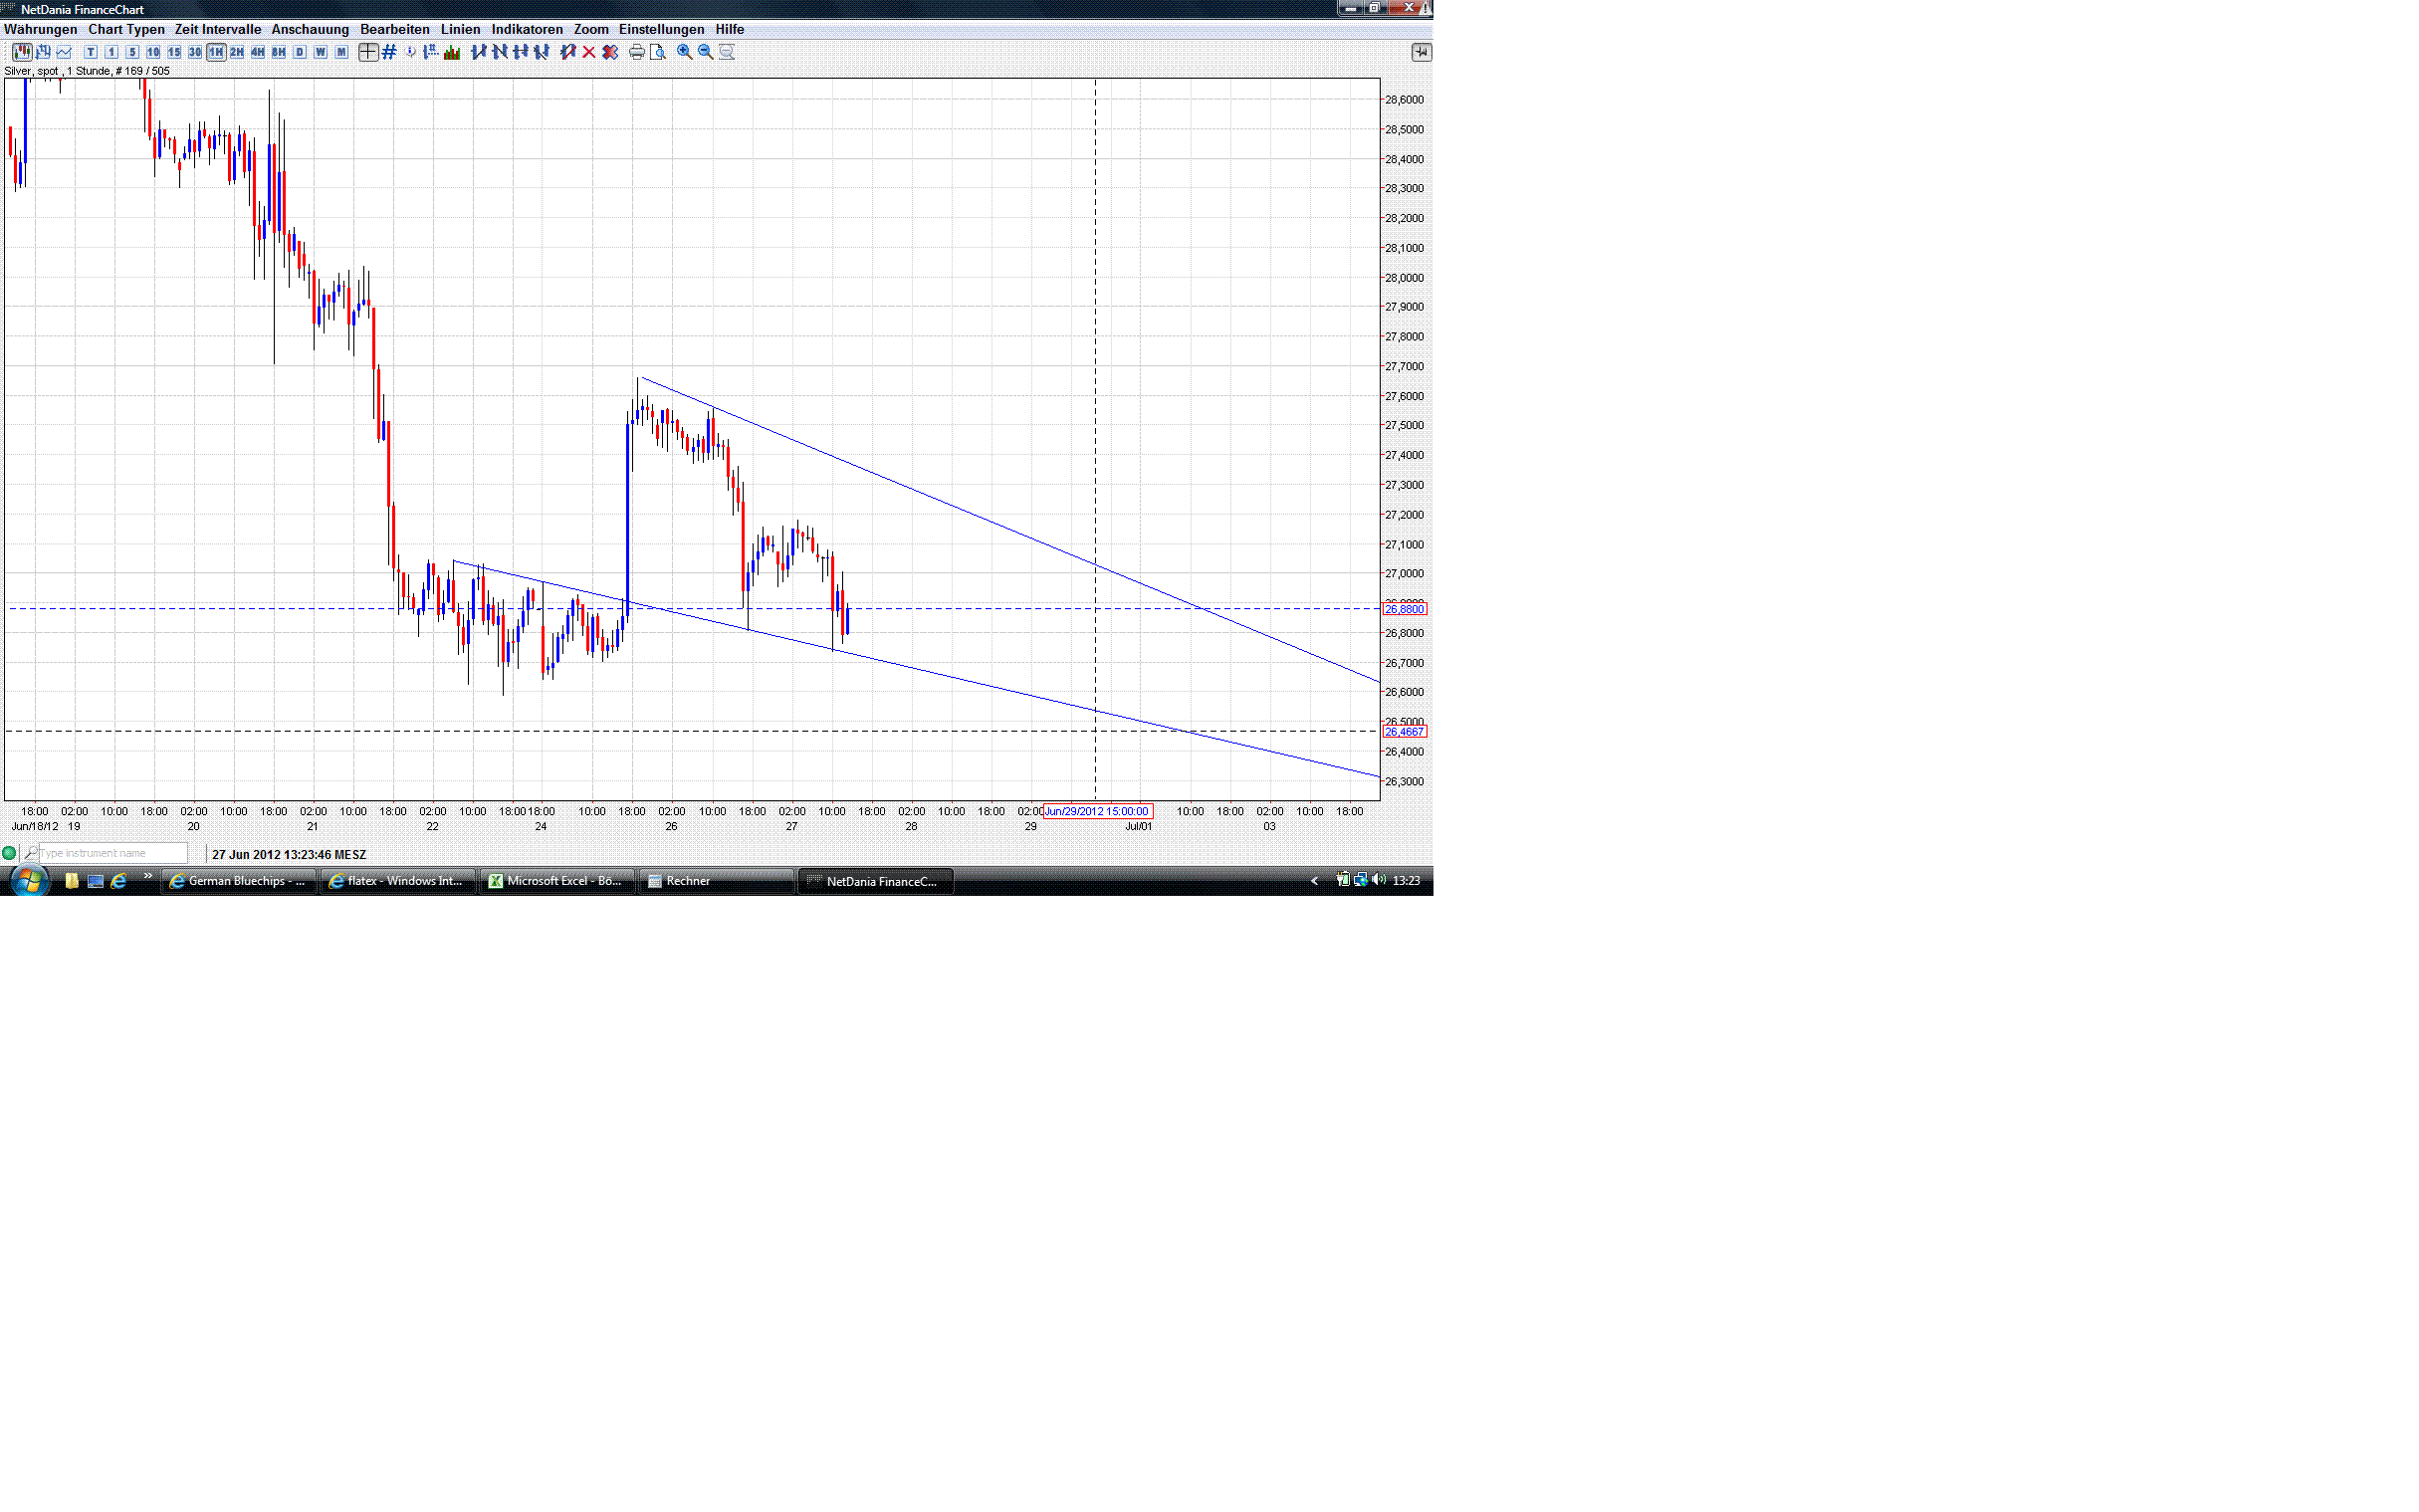
Task: Select the 4H time interval button
Action: click(257, 52)
